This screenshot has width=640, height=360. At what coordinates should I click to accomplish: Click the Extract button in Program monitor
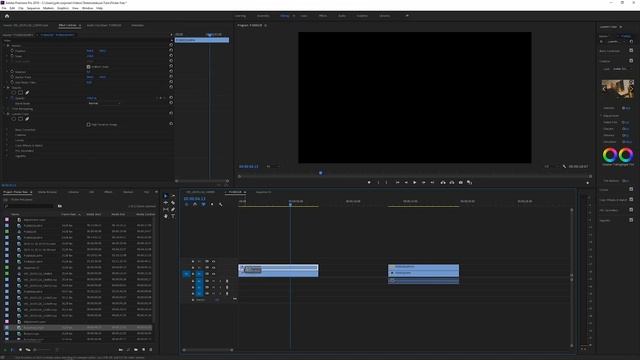click(452, 182)
